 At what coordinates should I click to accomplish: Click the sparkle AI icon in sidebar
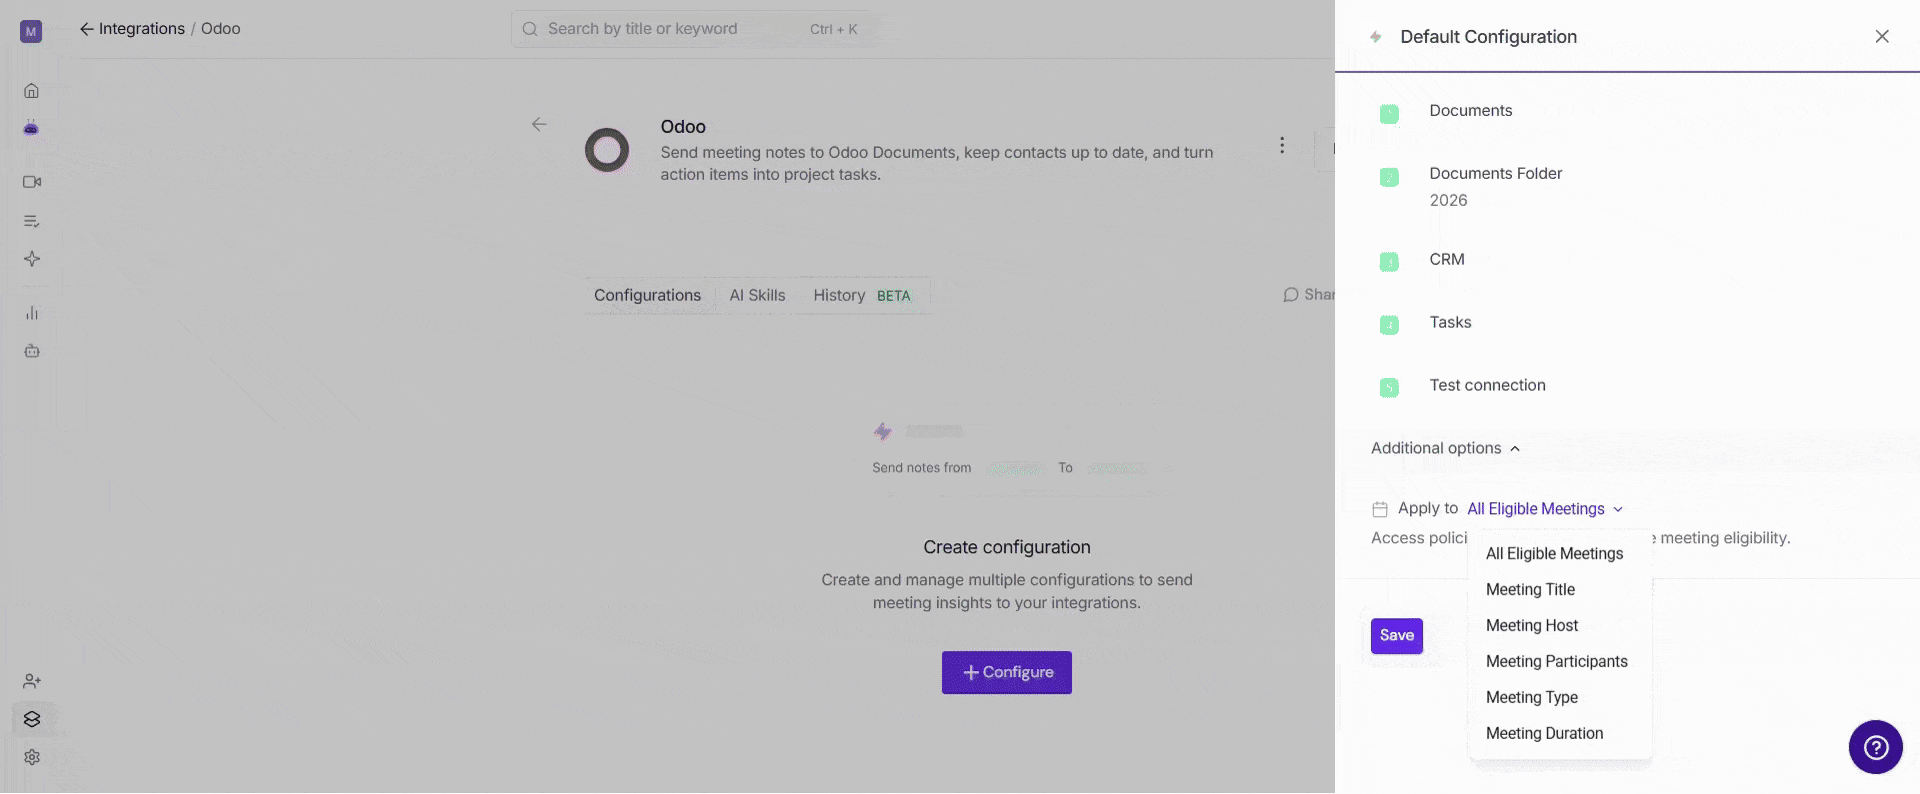click(x=32, y=259)
